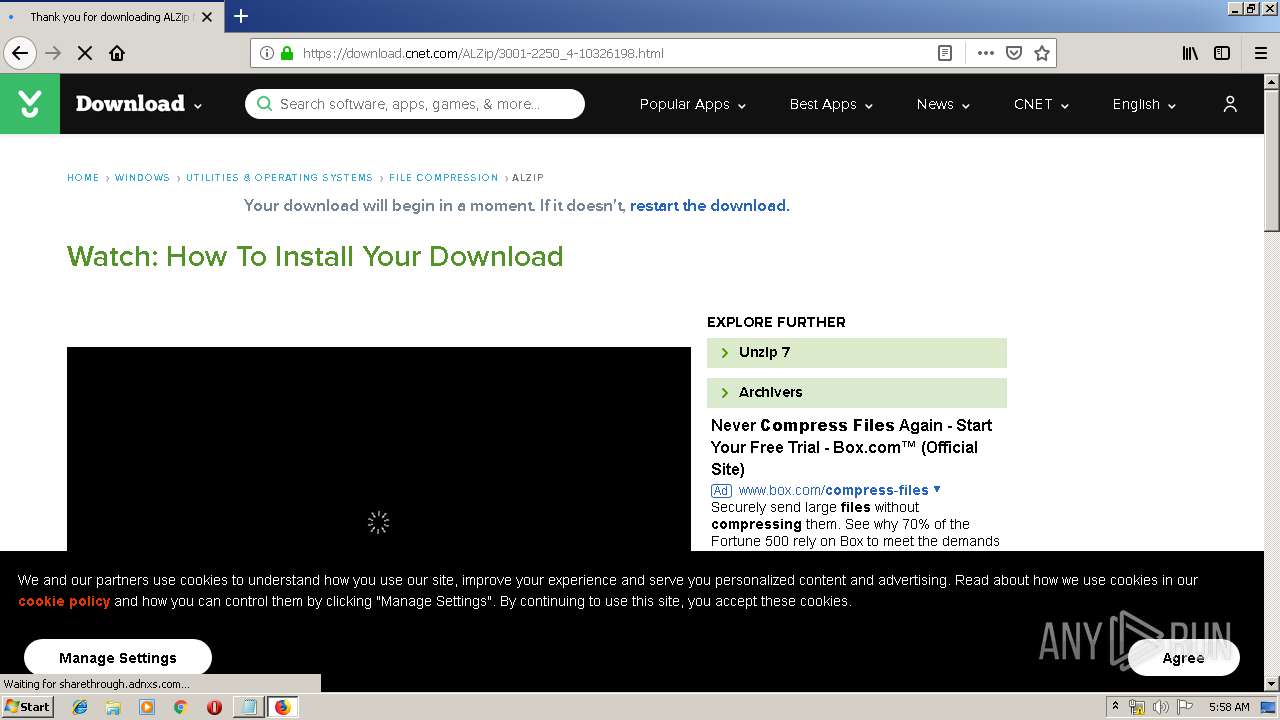Click the browser Back arrow button

coord(20,53)
